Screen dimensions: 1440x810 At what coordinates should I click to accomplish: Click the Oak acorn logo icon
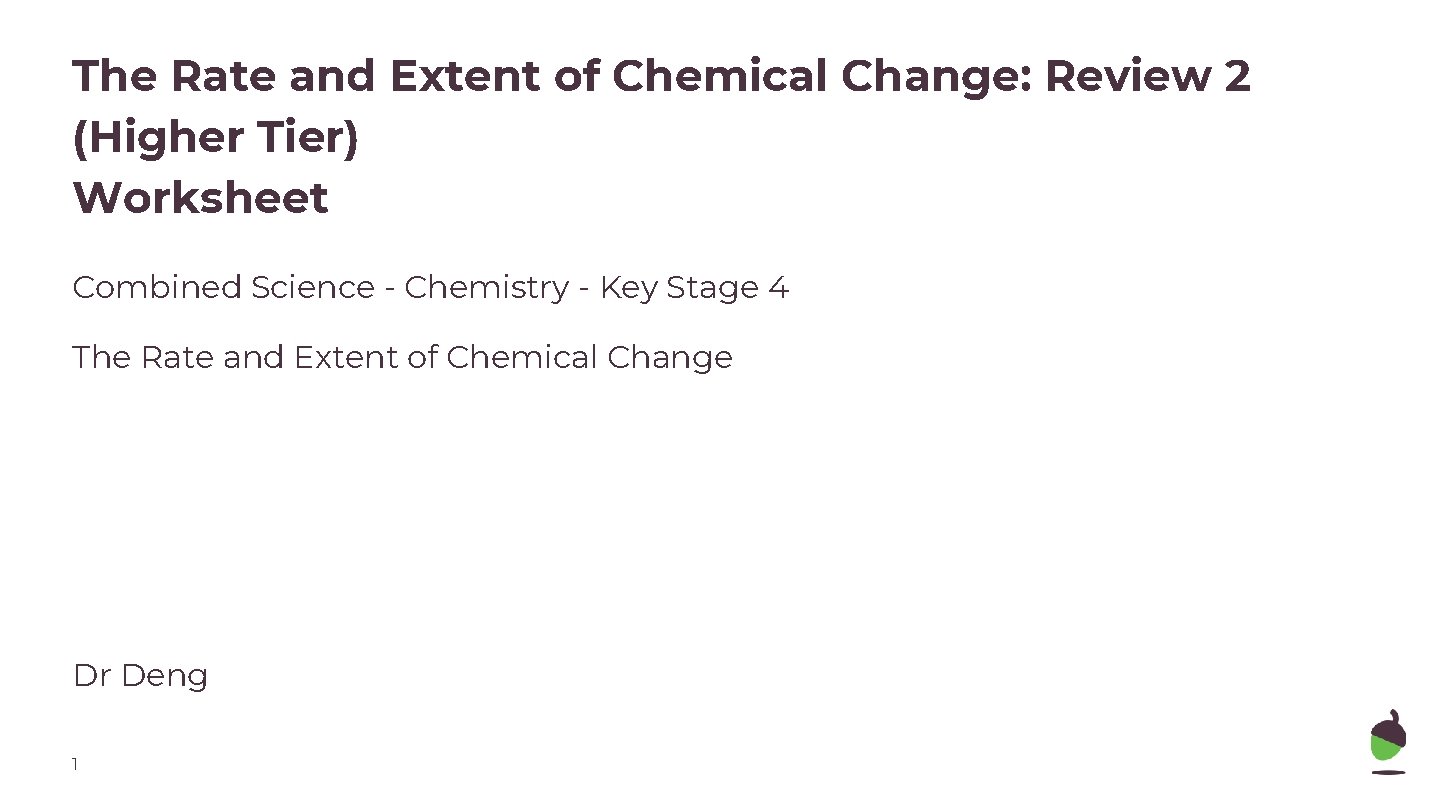pyautogui.click(x=1387, y=741)
